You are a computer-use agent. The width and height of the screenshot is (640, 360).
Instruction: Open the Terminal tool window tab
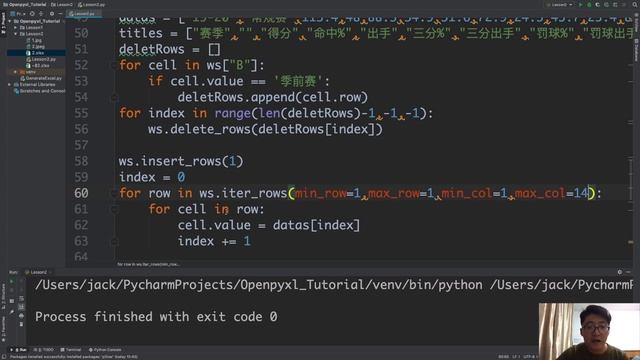pos(71,350)
